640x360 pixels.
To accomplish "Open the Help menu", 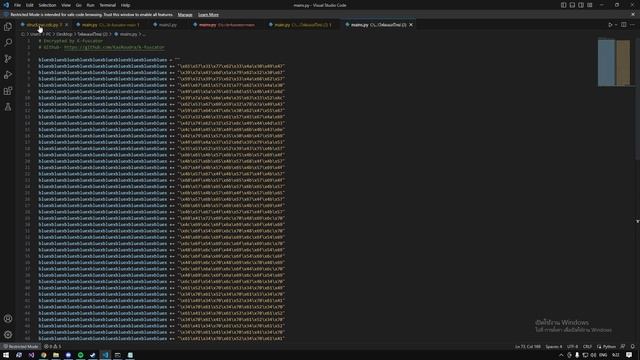I will pyautogui.click(x=125, y=5).
